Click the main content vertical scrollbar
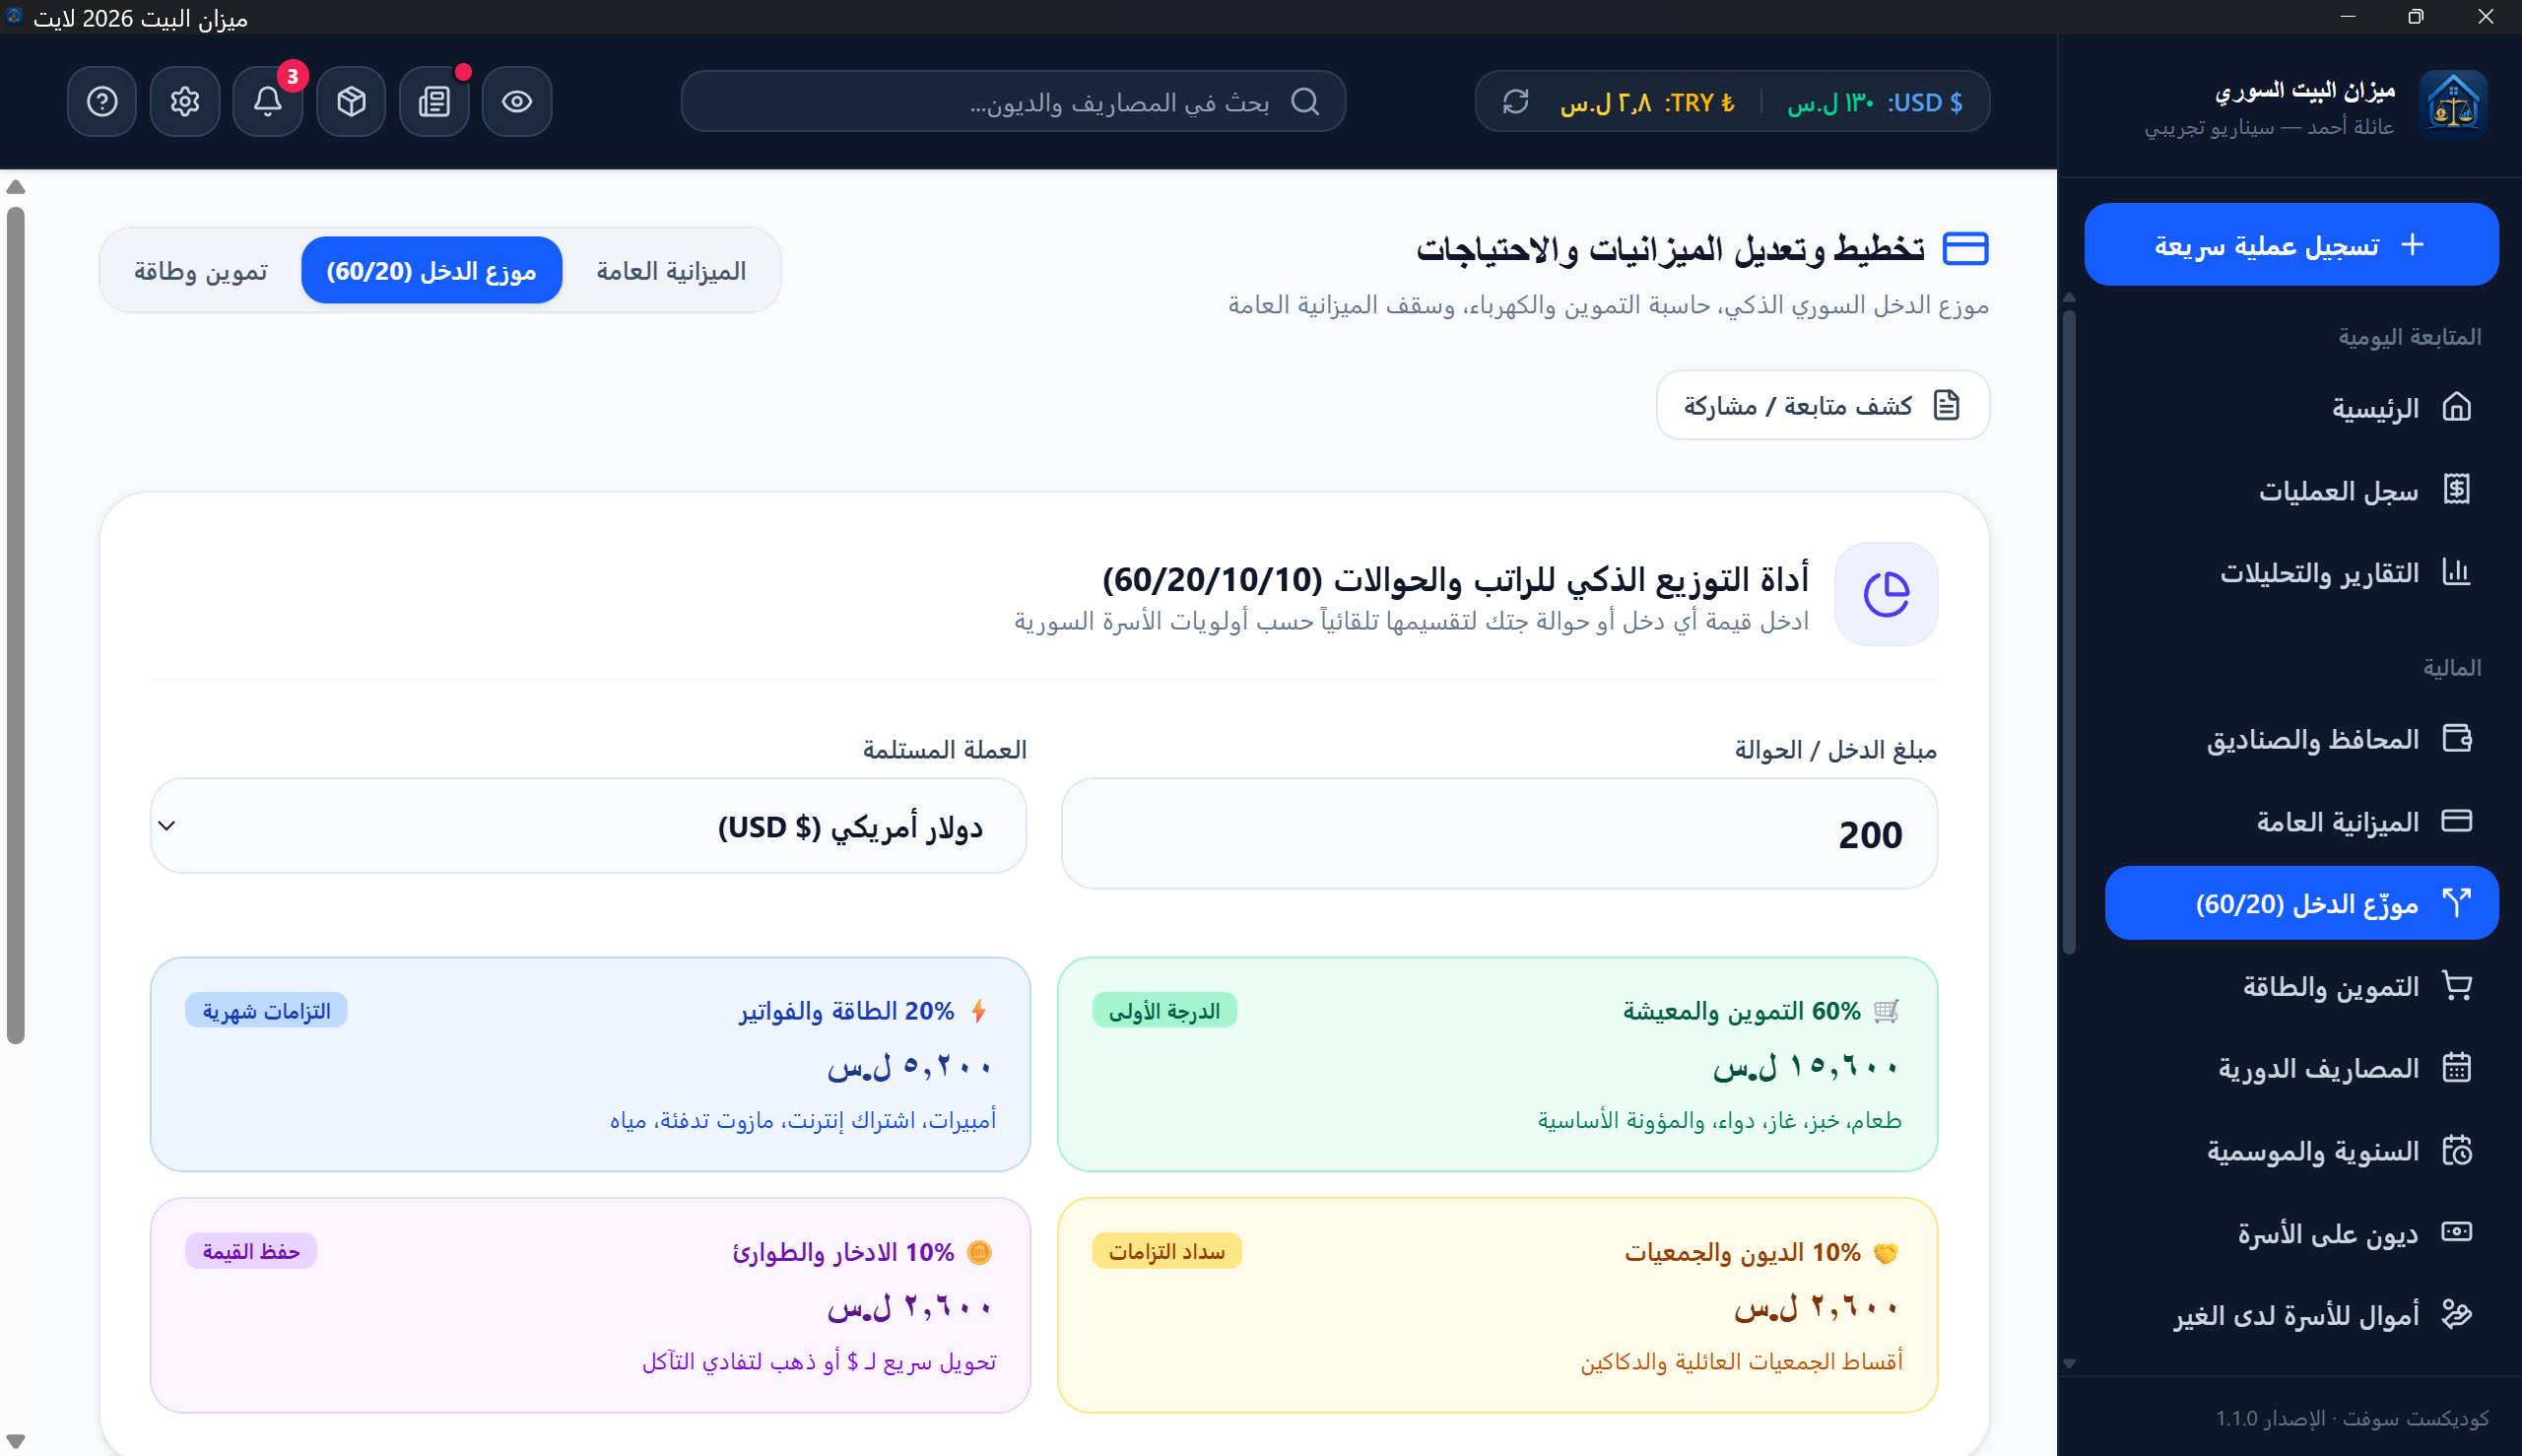The height and width of the screenshot is (1456, 2522). 15,625
